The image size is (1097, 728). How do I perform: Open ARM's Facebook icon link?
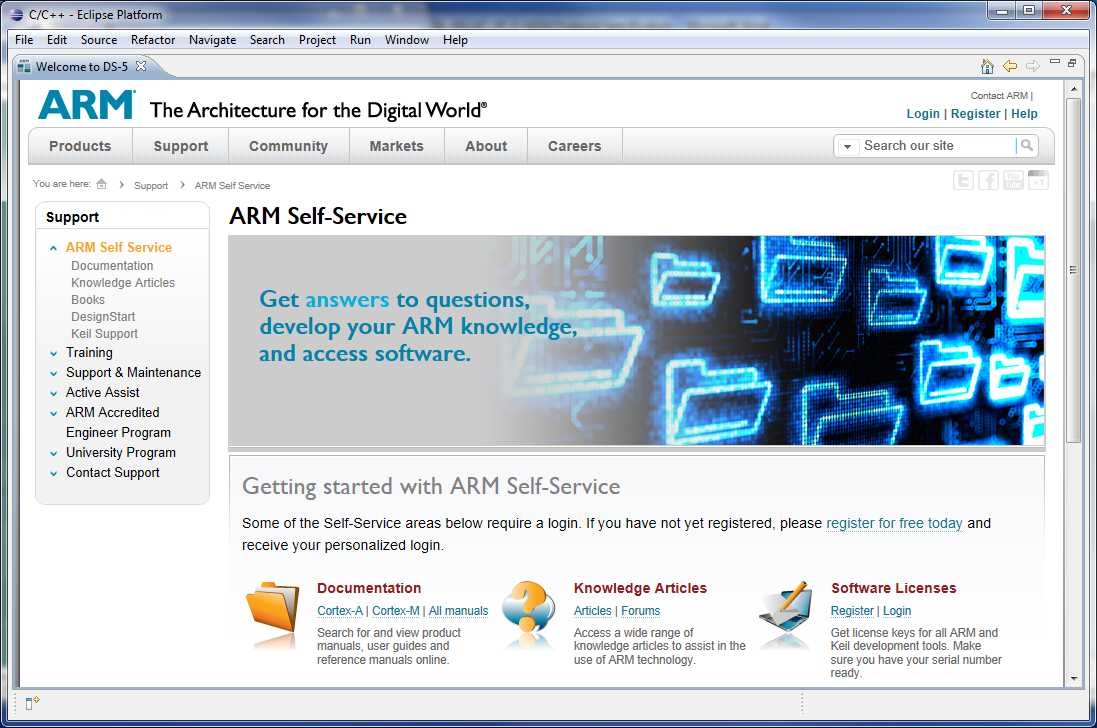(x=988, y=181)
